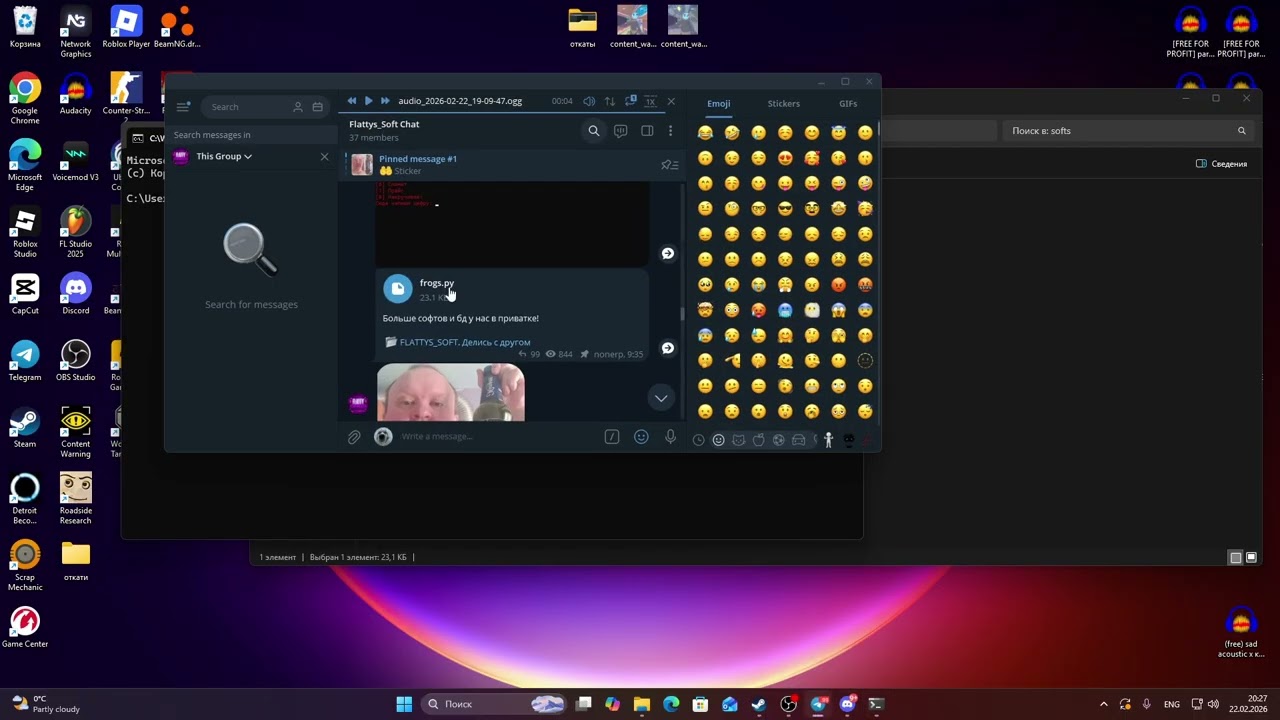
Task: Close the message search panel
Action: click(324, 156)
